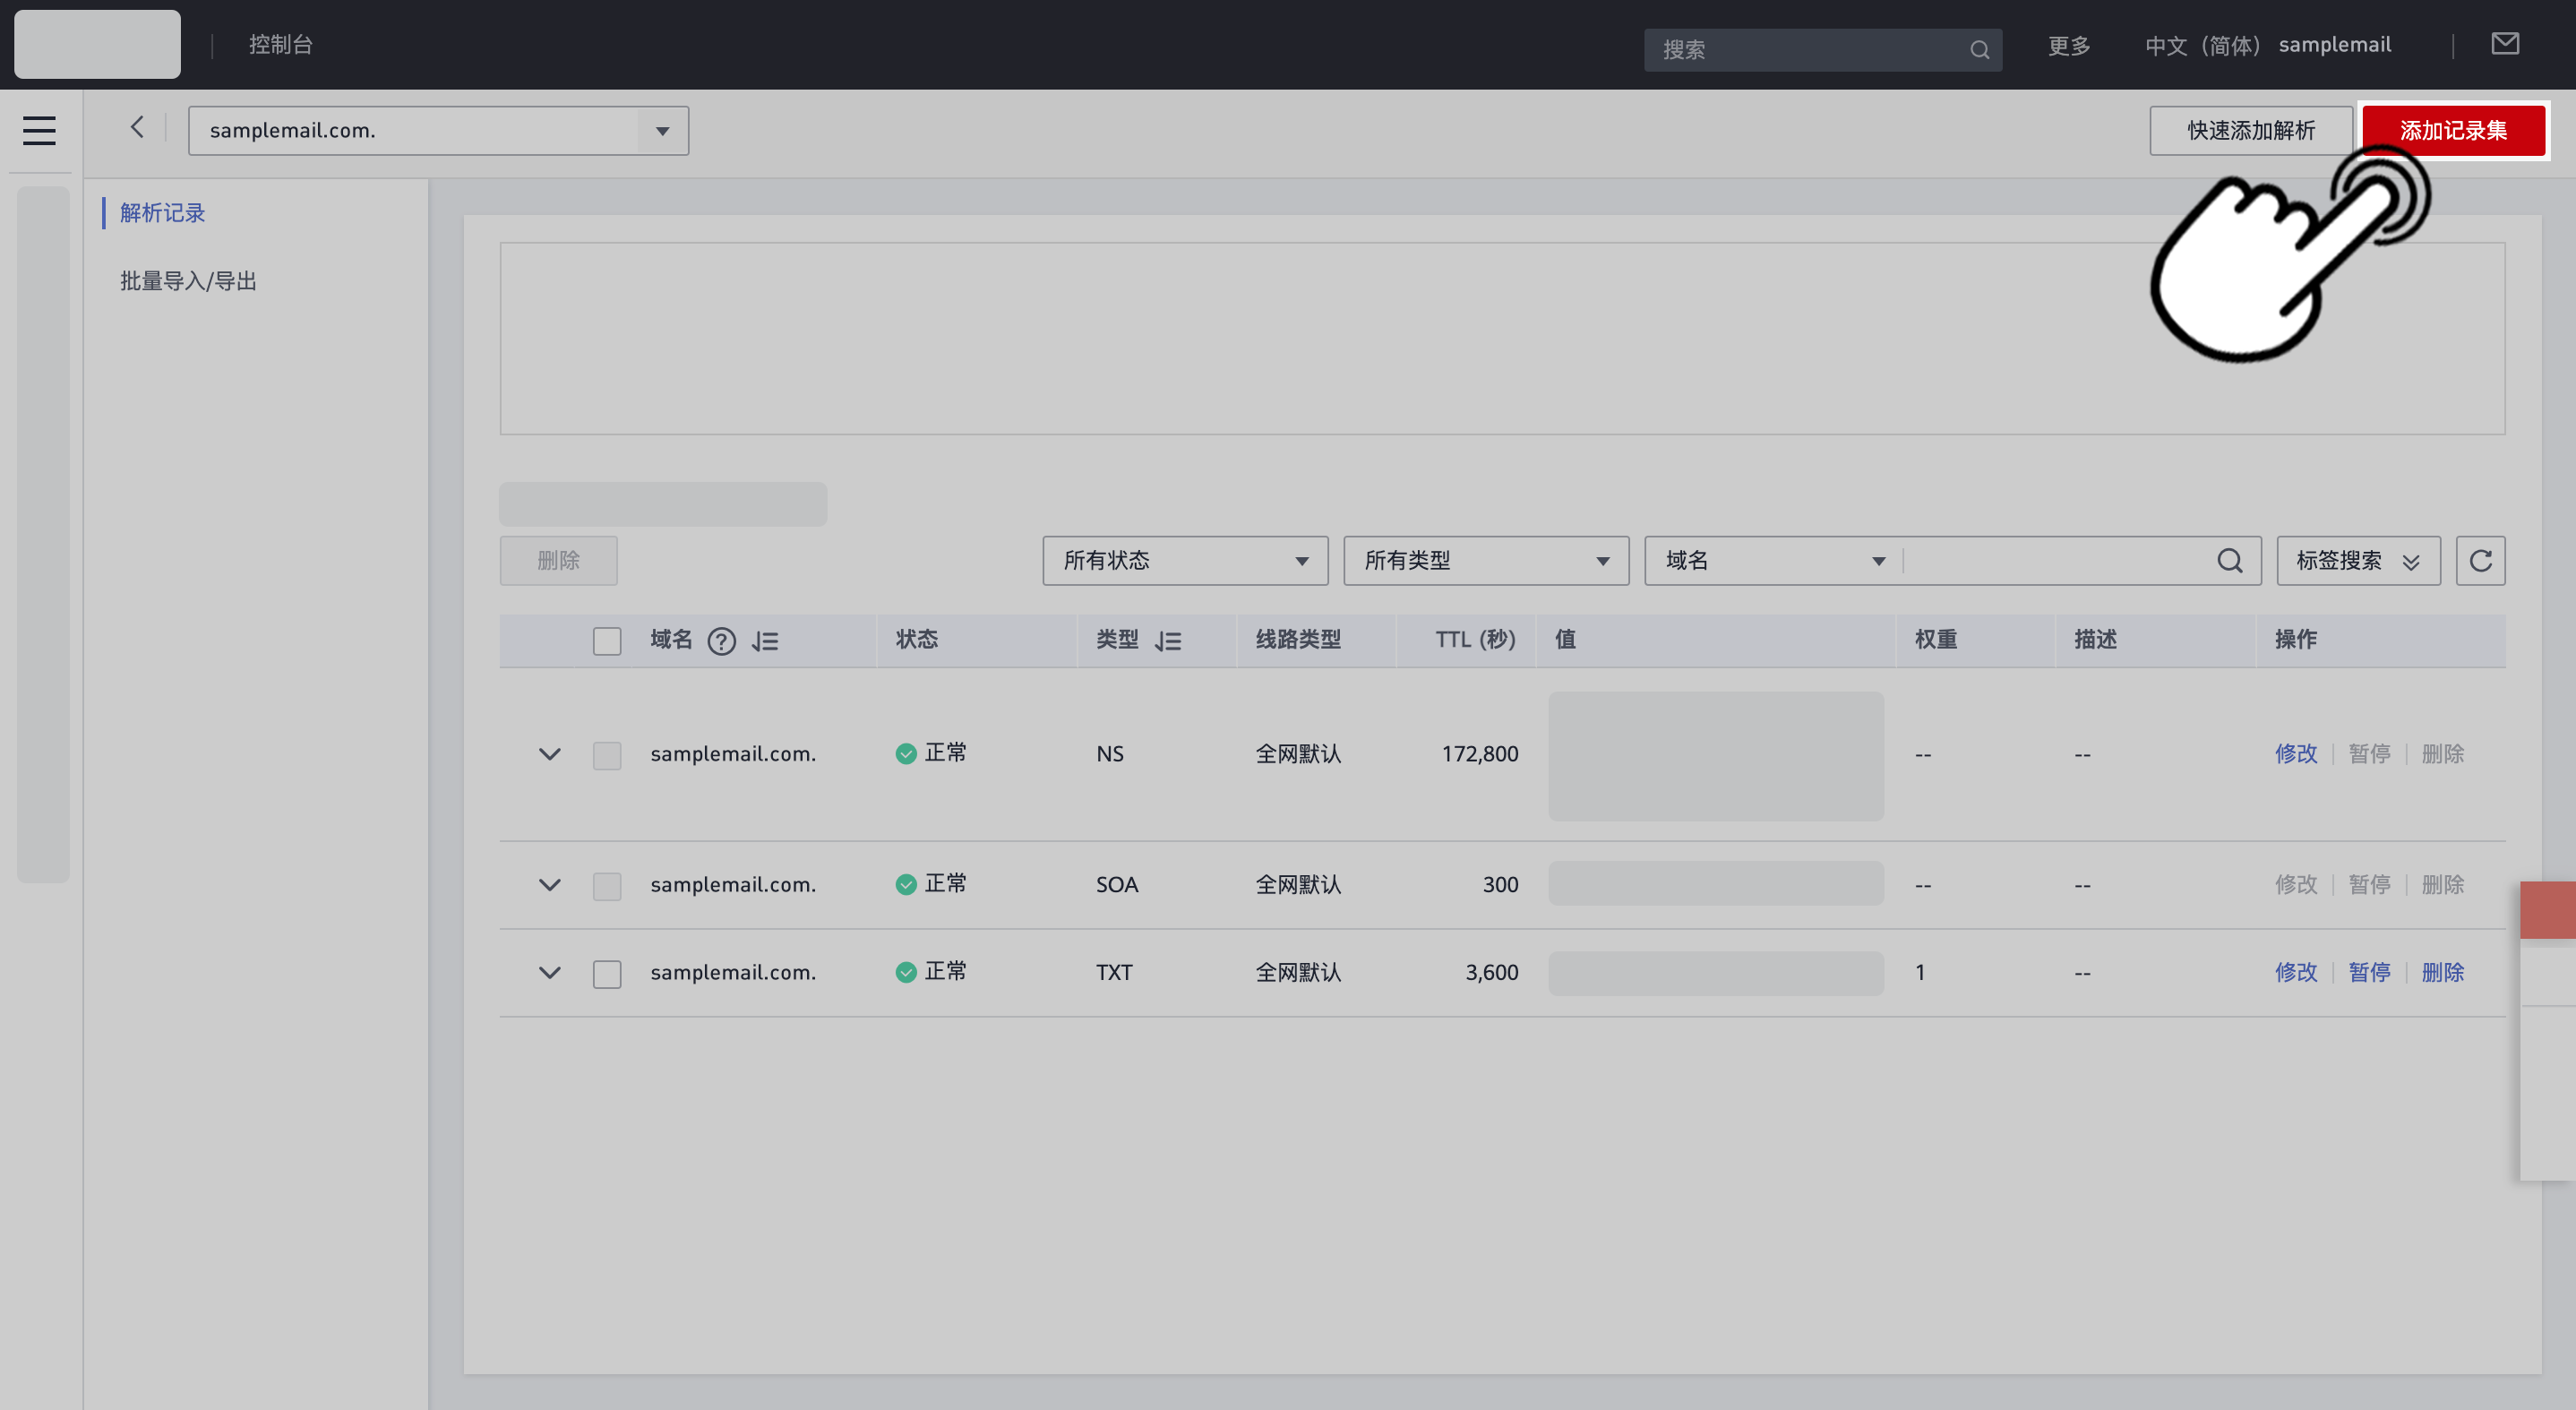Open the 所有状态 status dropdown
2576x1410 pixels.
[x=1185, y=561]
